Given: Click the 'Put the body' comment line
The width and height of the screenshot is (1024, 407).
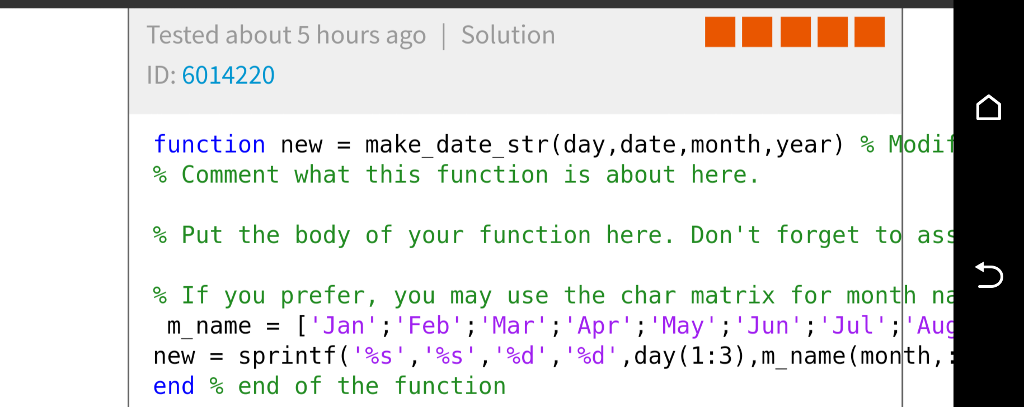Looking at the screenshot, I should 552,235.
